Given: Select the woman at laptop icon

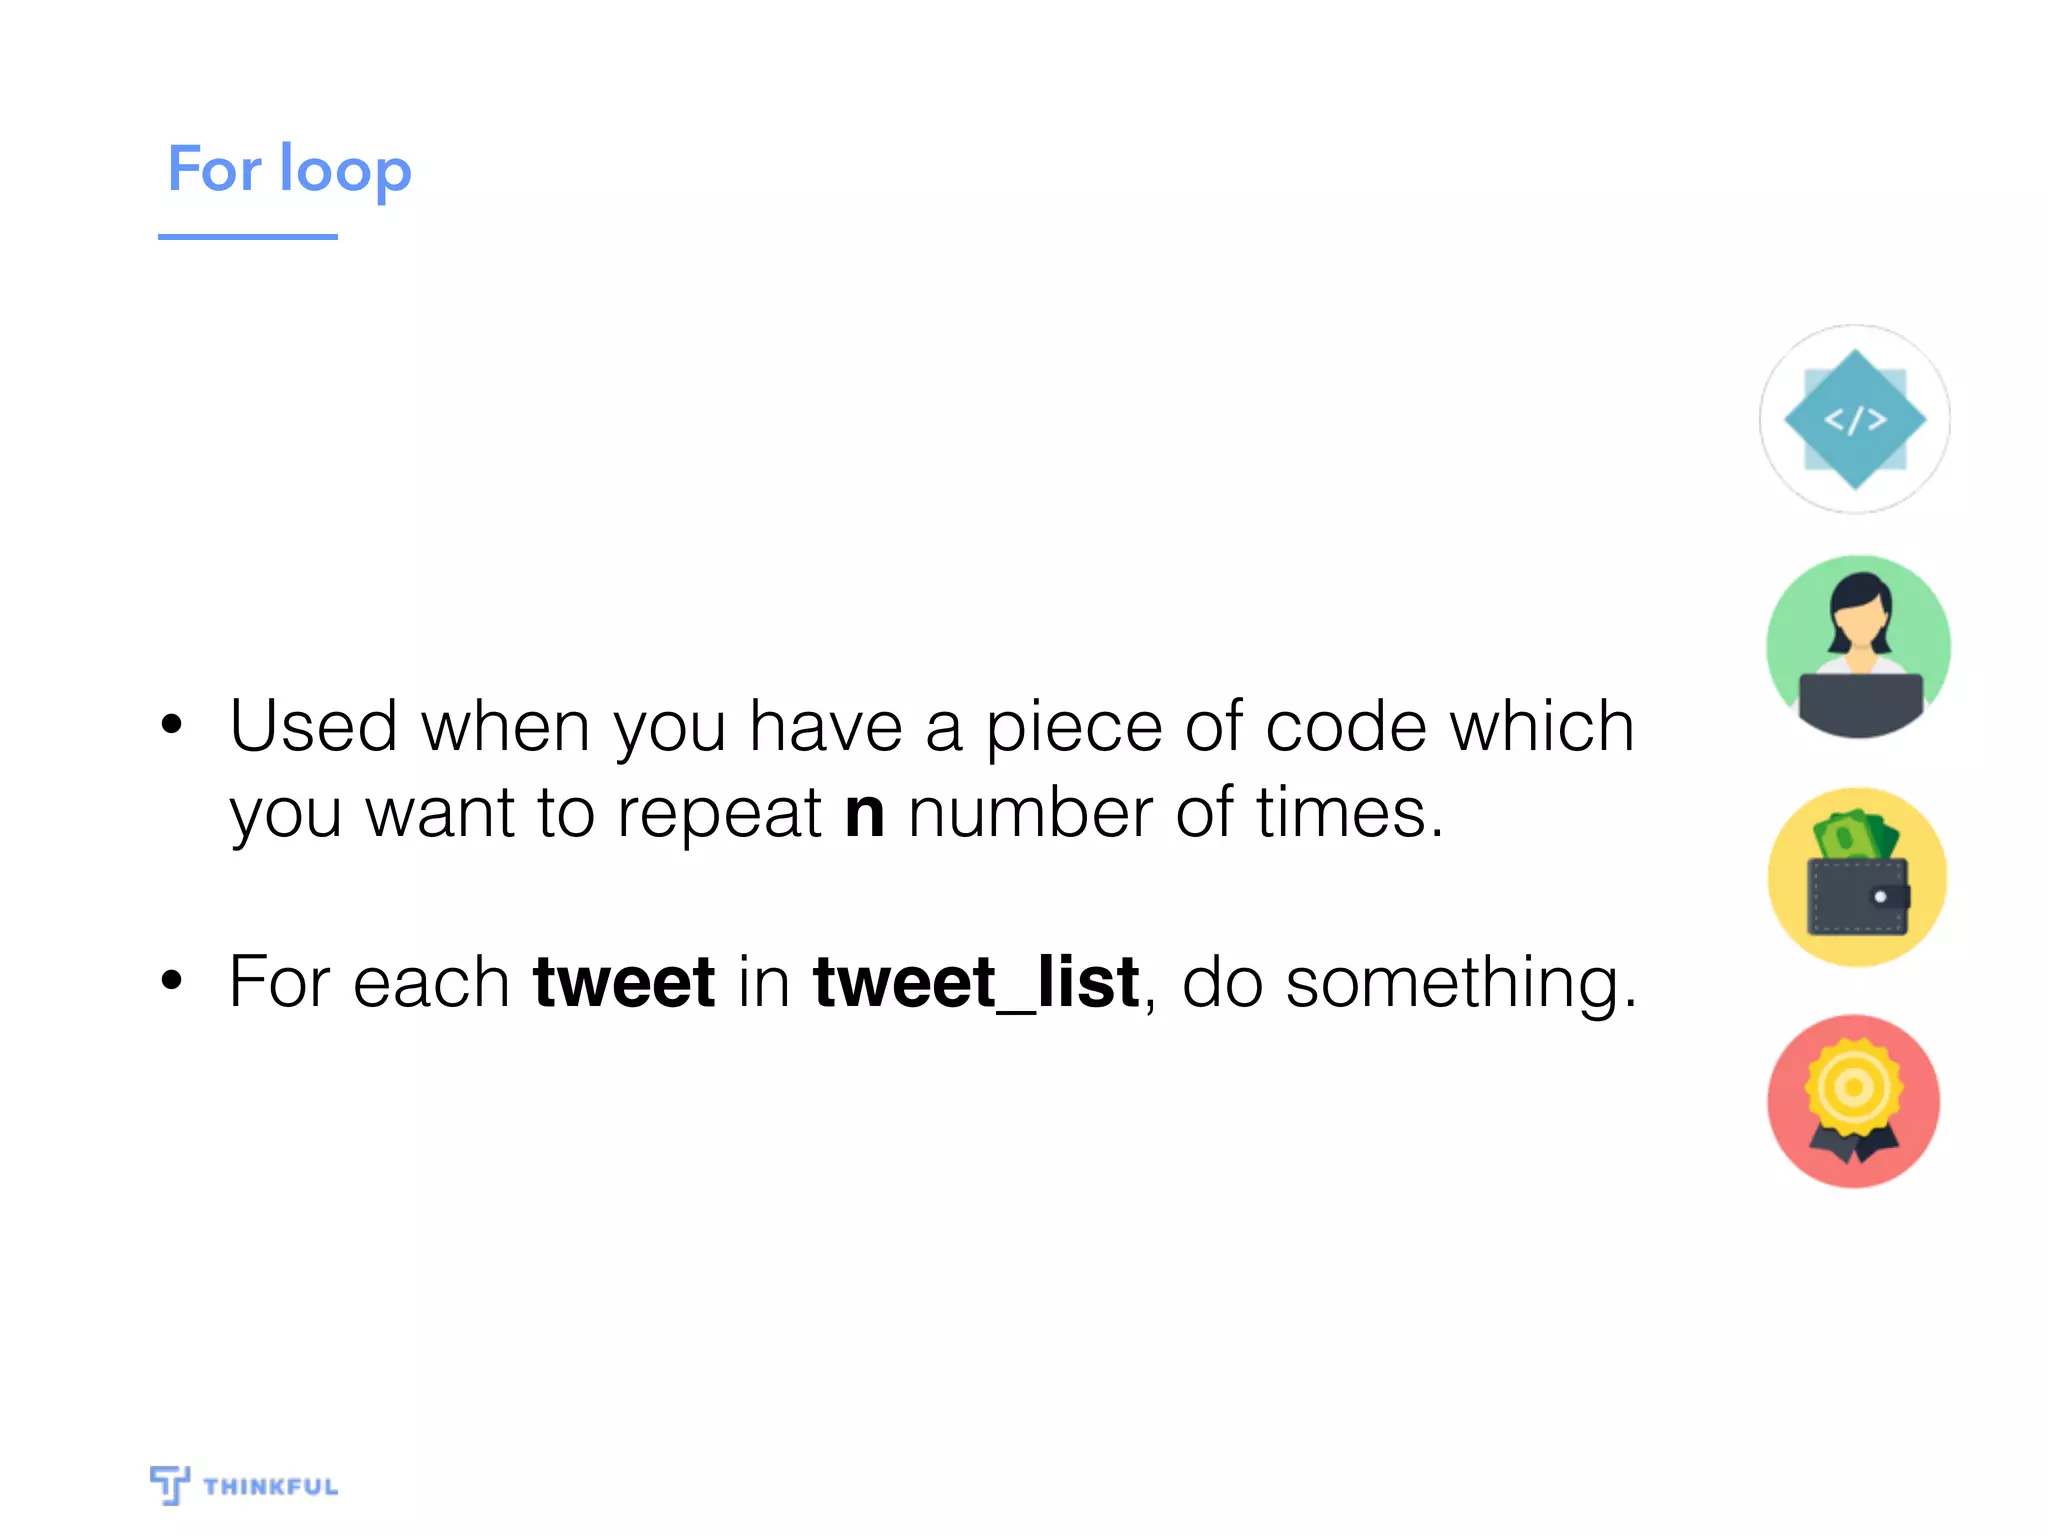Looking at the screenshot, I should 1858,647.
